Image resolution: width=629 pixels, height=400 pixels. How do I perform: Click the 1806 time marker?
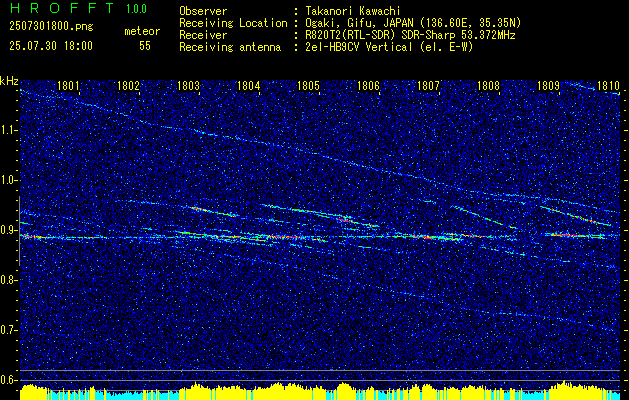[368, 86]
